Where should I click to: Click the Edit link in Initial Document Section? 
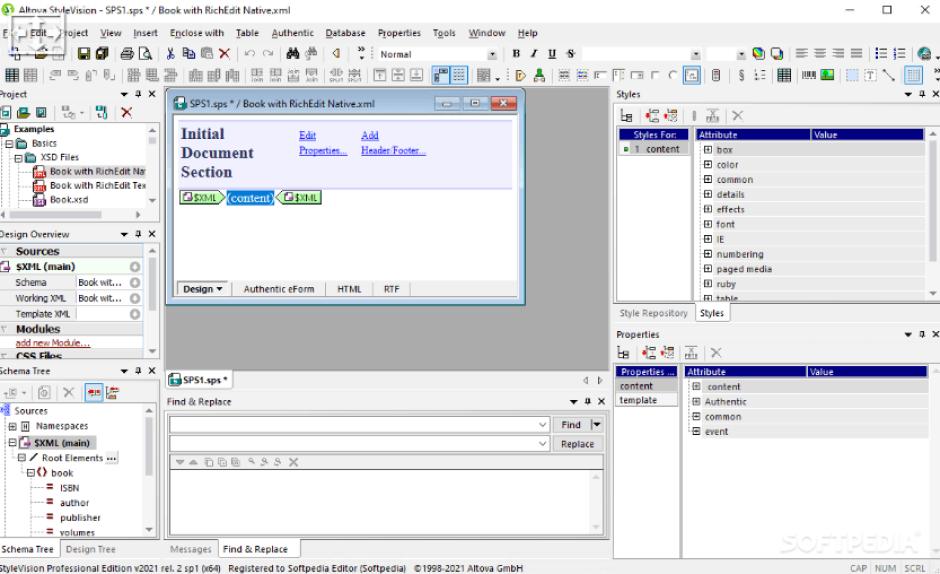(308, 136)
